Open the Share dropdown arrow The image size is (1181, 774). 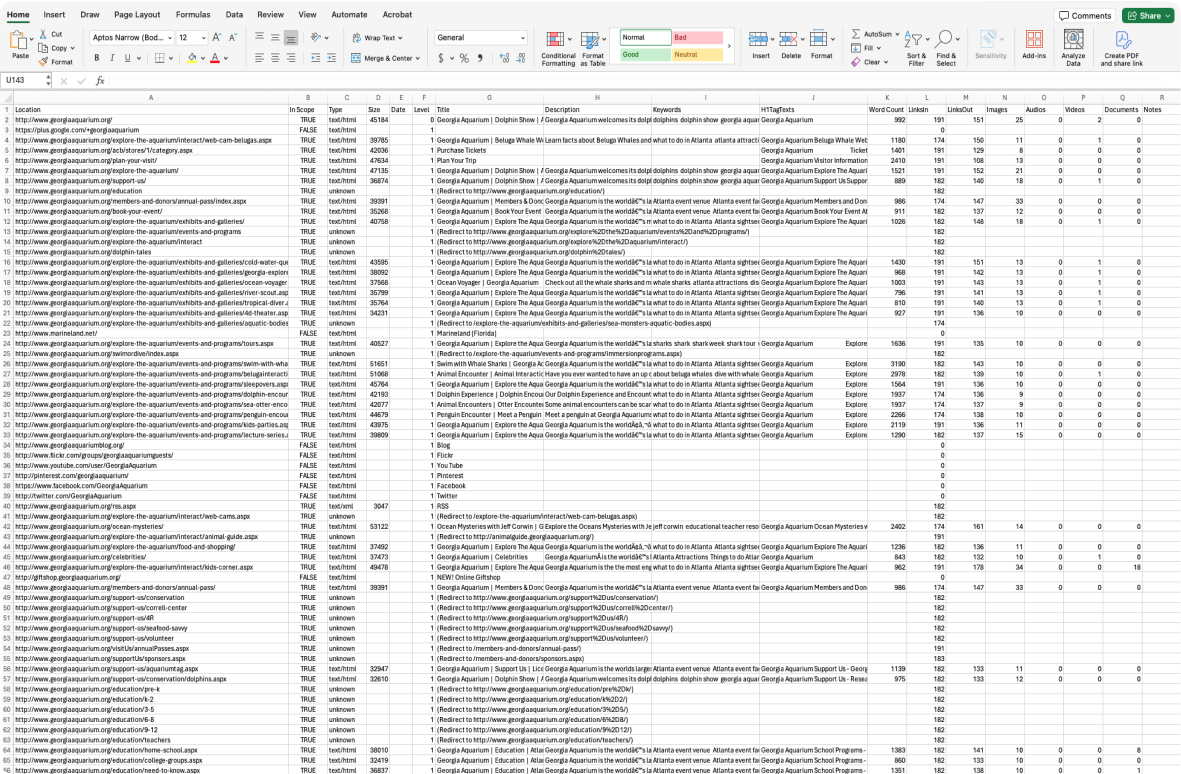1167,15
